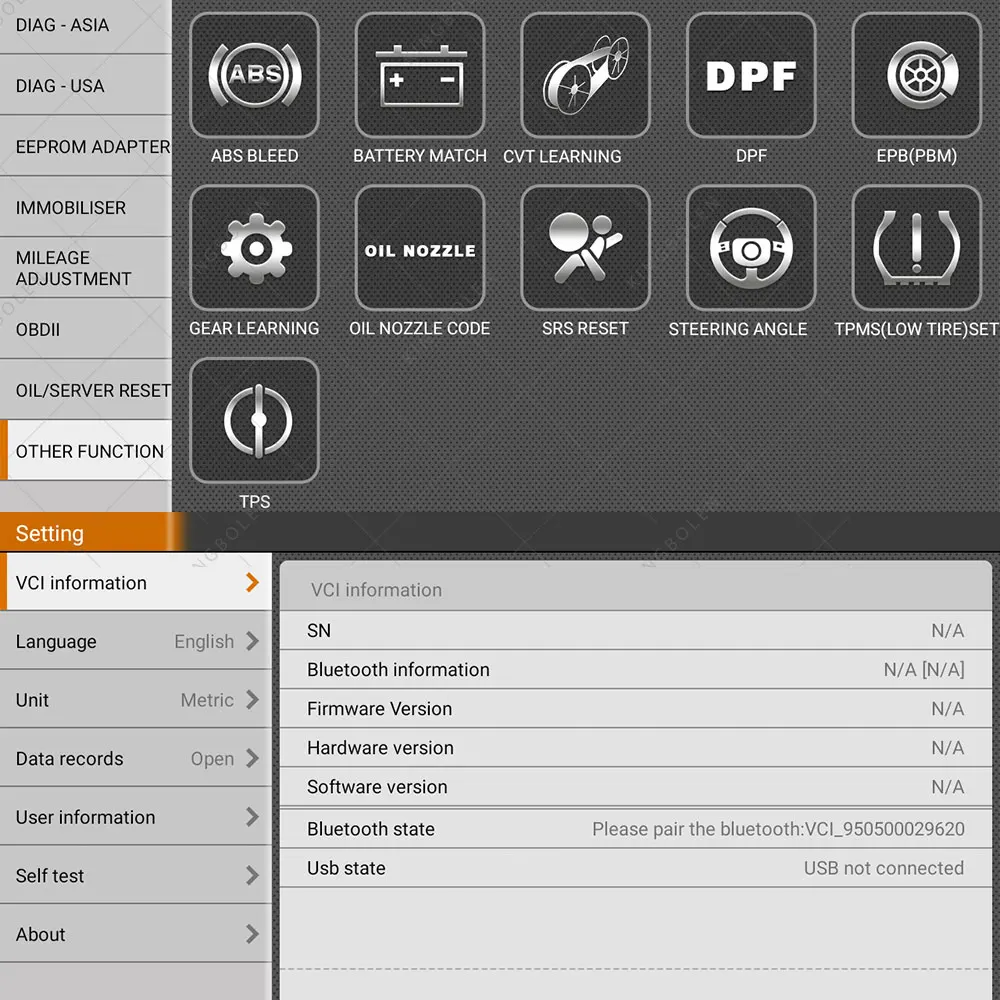The height and width of the screenshot is (1000, 1000).
Task: Expand the Language English chevron
Action: [x=253, y=641]
